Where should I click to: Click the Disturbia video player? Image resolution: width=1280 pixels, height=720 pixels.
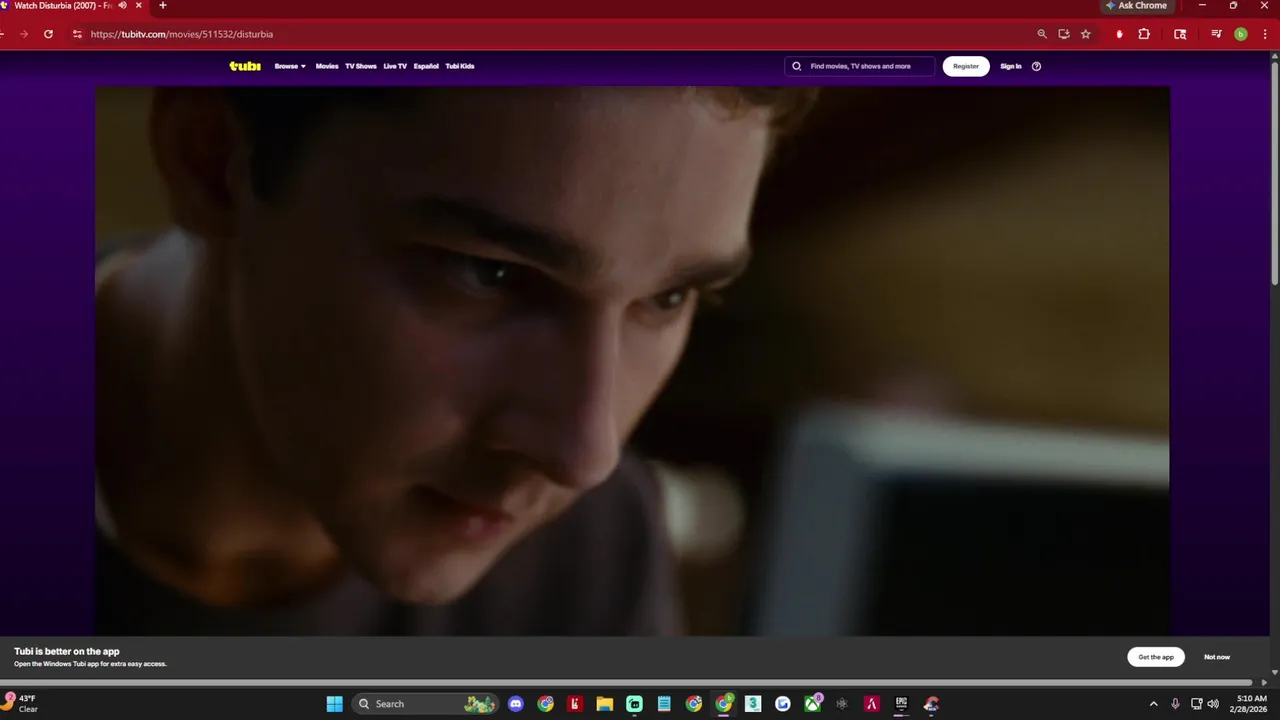coord(632,360)
